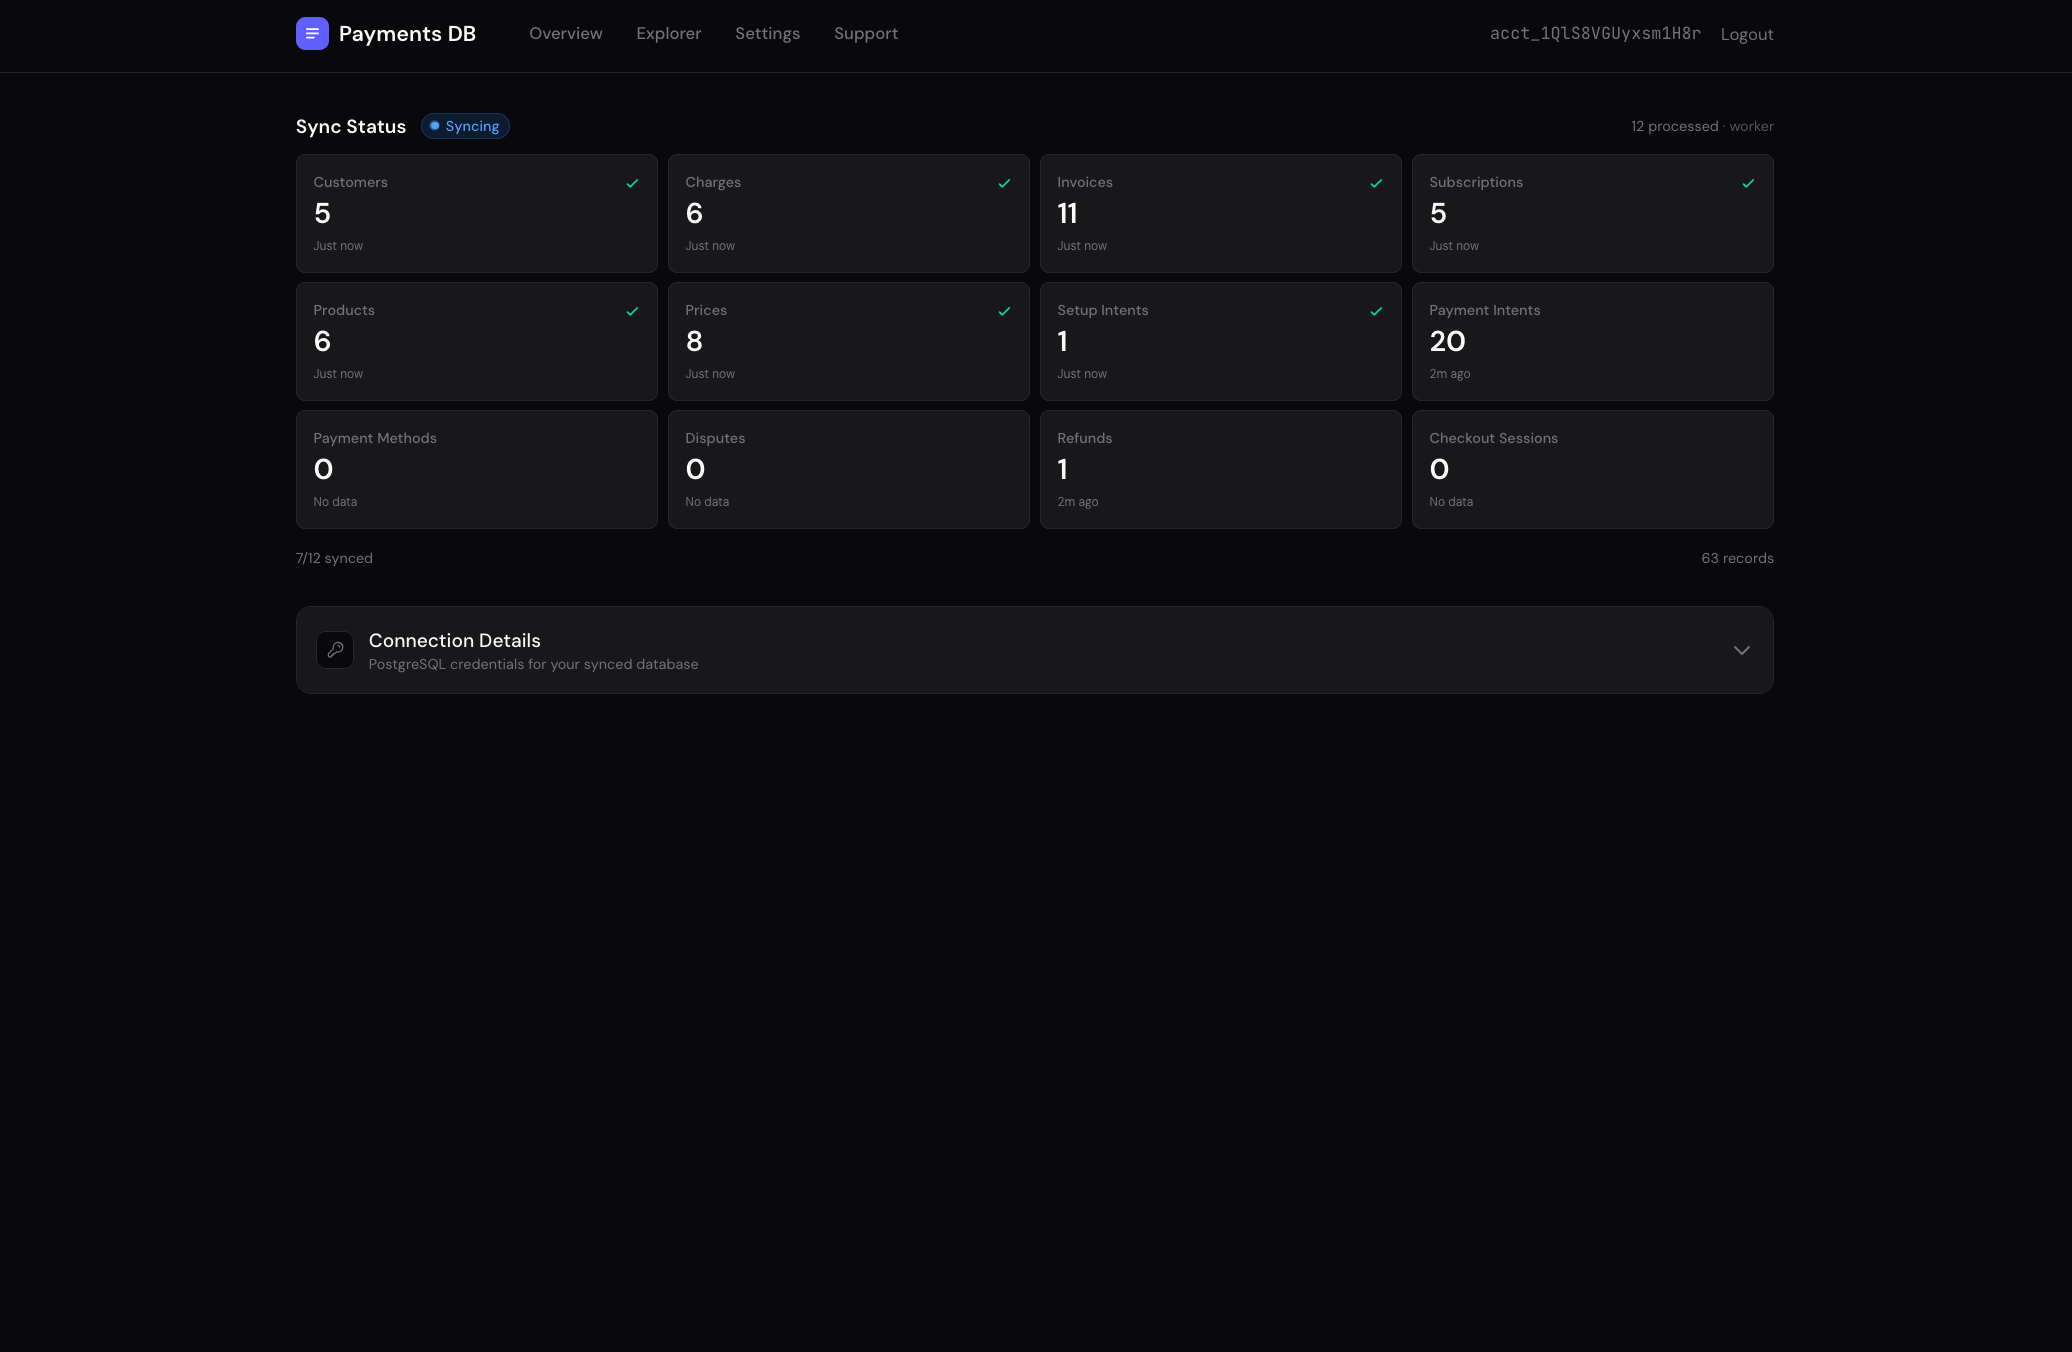Click the Payments DB logo icon
This screenshot has width=2072, height=1352.
point(312,33)
